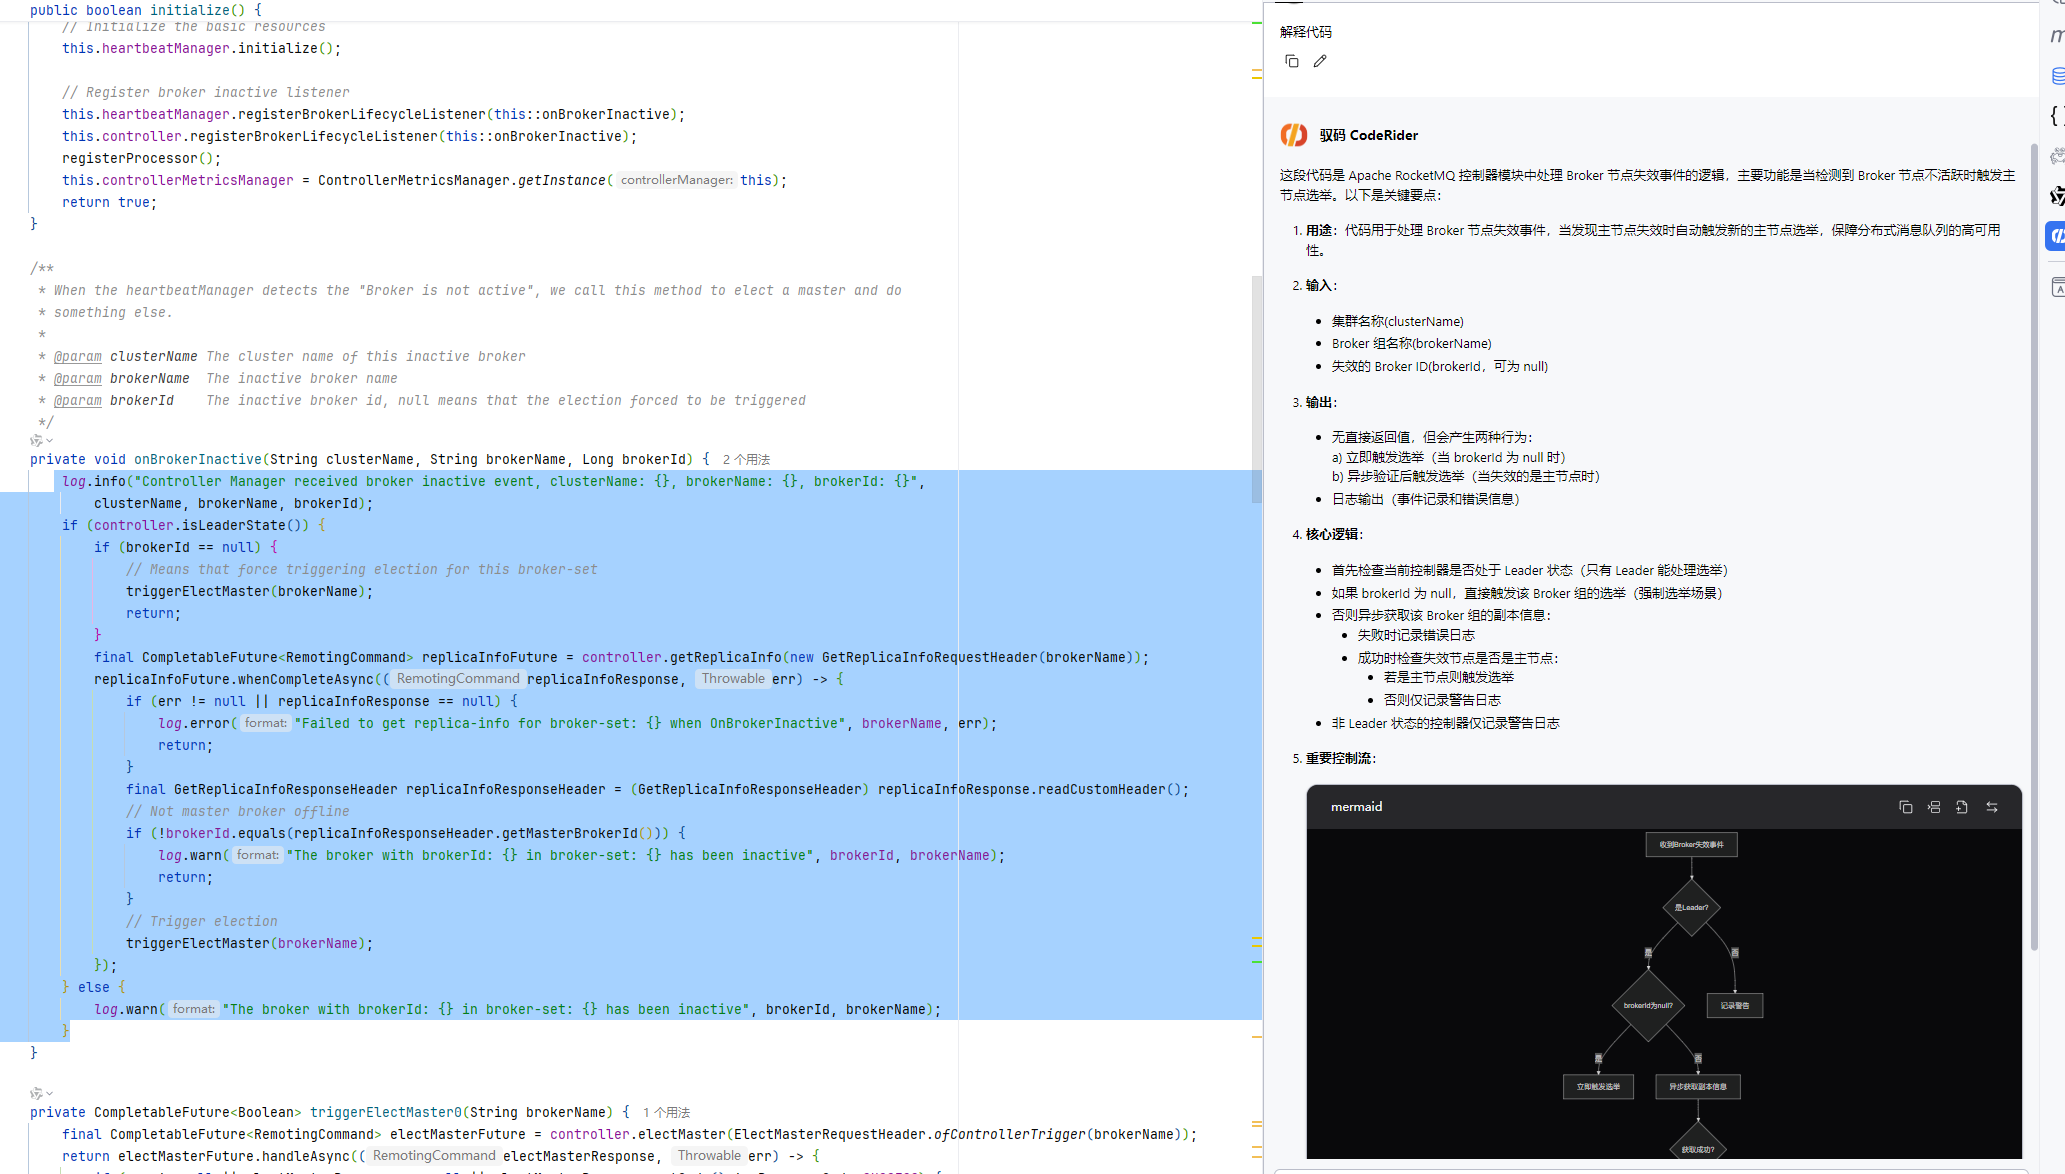
Task: Show the '2 个用法' usages hint
Action: click(746, 460)
